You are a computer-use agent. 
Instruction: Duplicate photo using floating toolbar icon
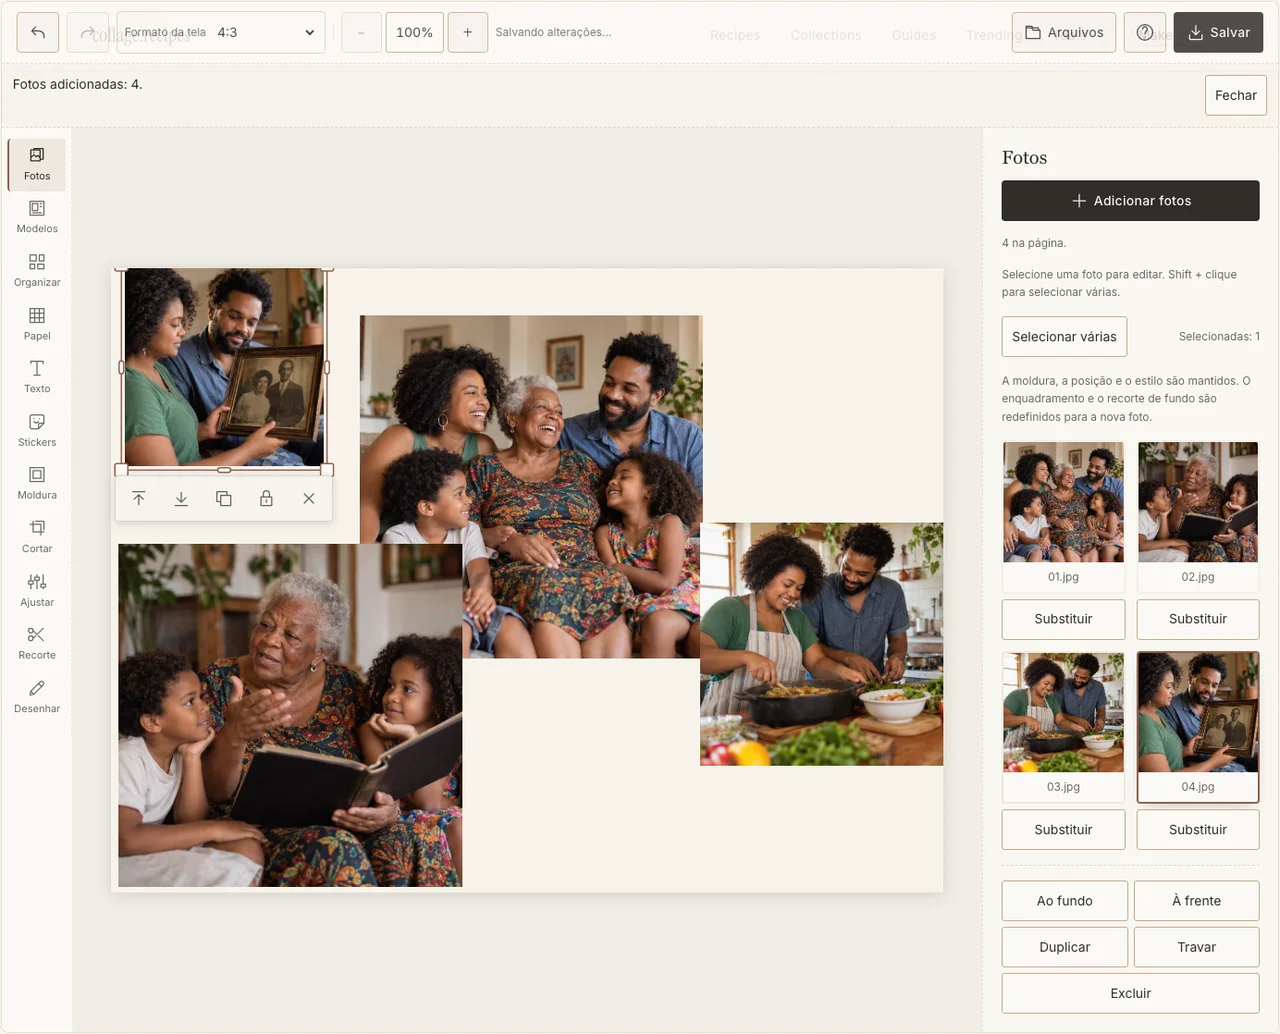224,499
